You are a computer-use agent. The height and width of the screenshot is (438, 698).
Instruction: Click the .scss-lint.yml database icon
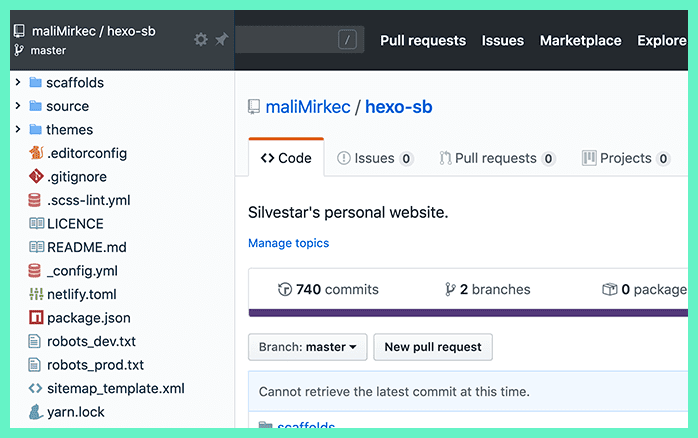click(34, 200)
